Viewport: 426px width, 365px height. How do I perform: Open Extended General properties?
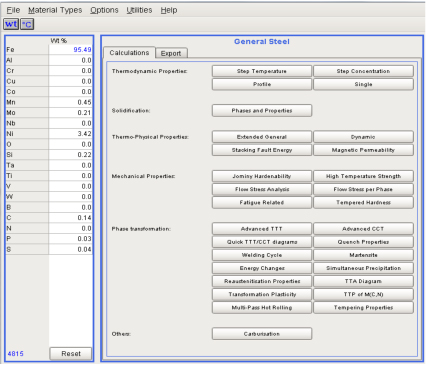point(262,137)
